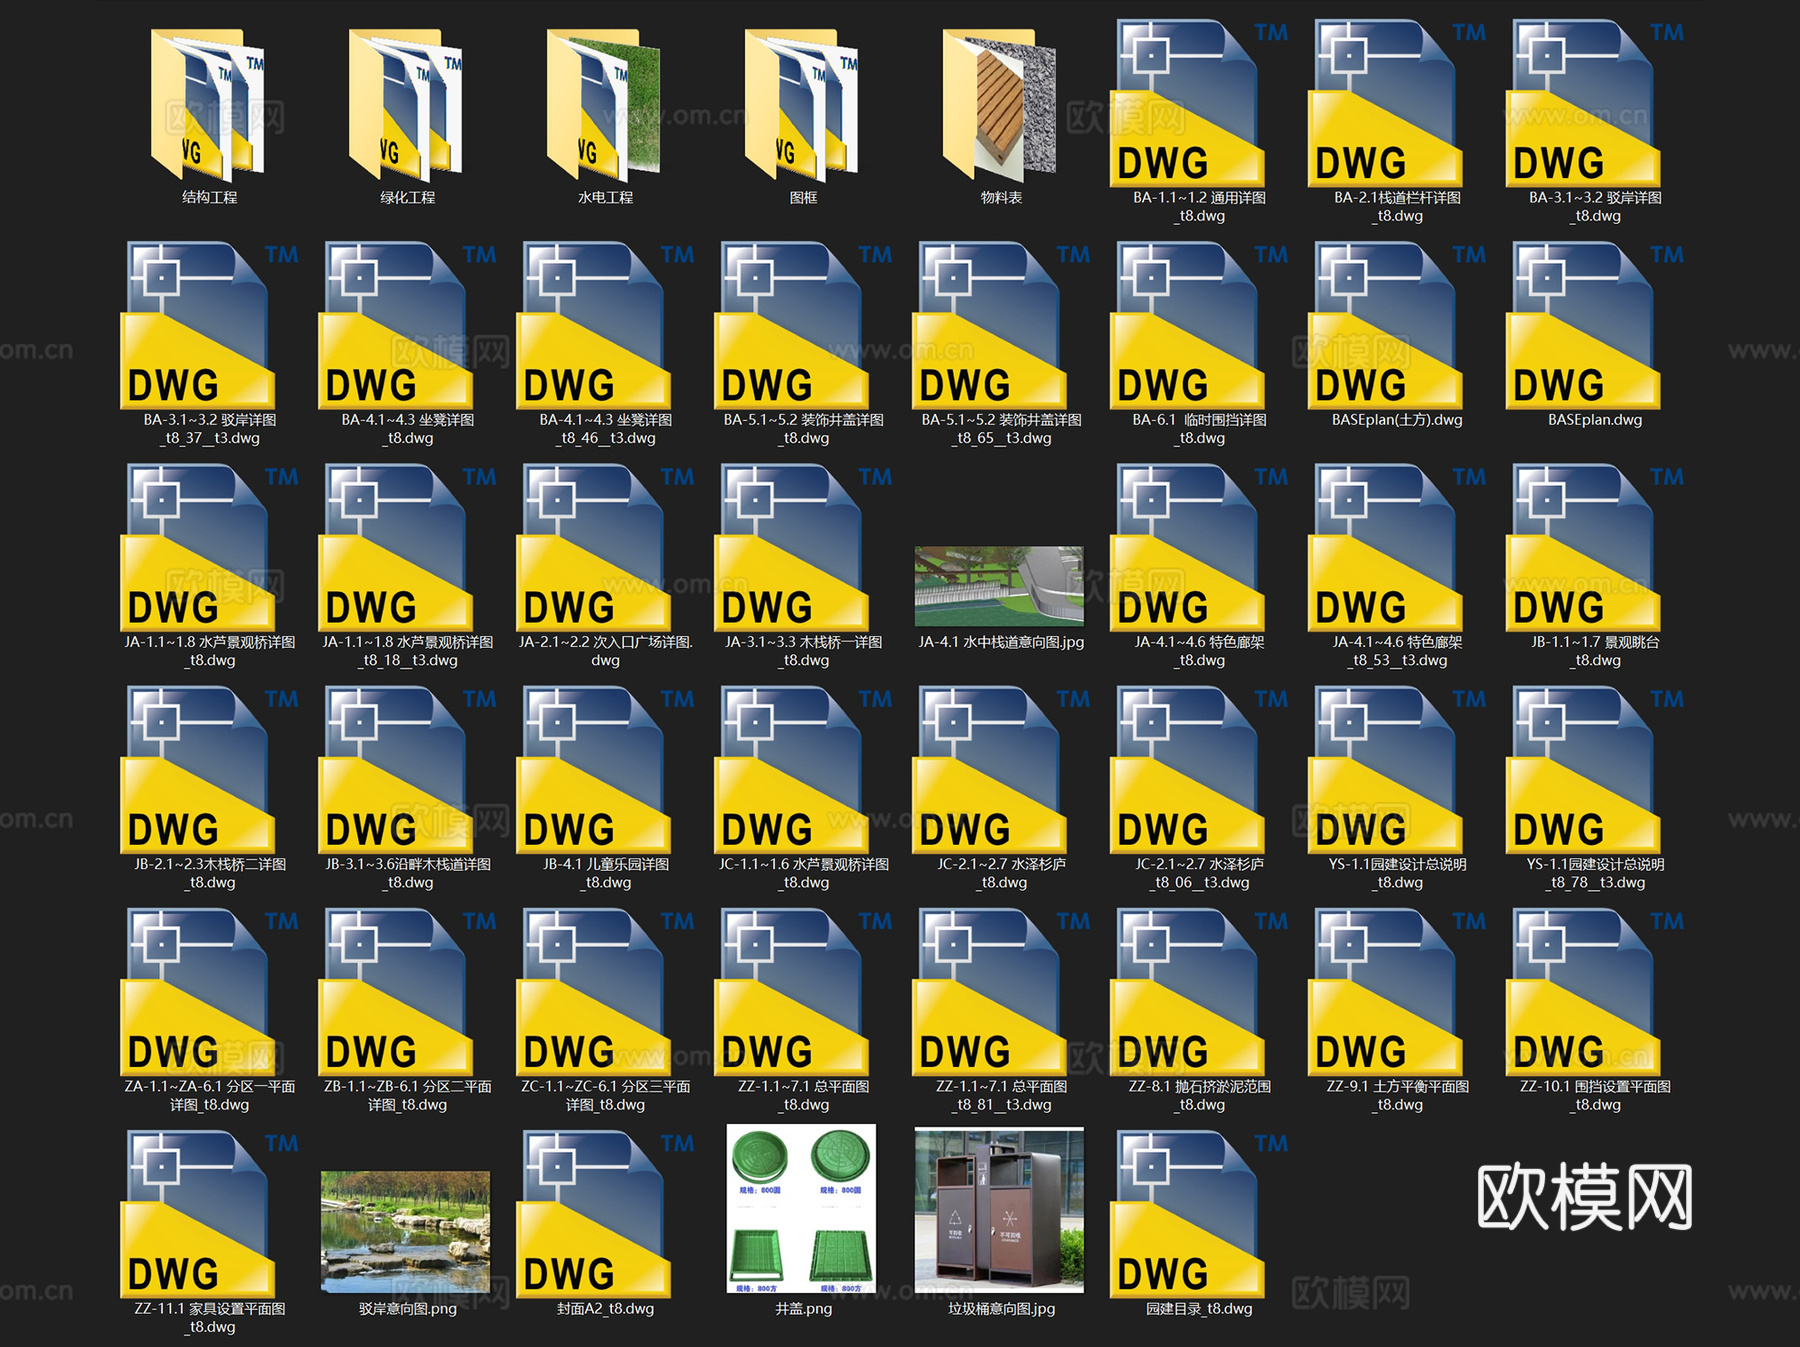Select ZZ-1.1~7.1 总平面图_t8_81_t3.dwg icon
Screen dimensions: 1800x1347
(1000, 991)
